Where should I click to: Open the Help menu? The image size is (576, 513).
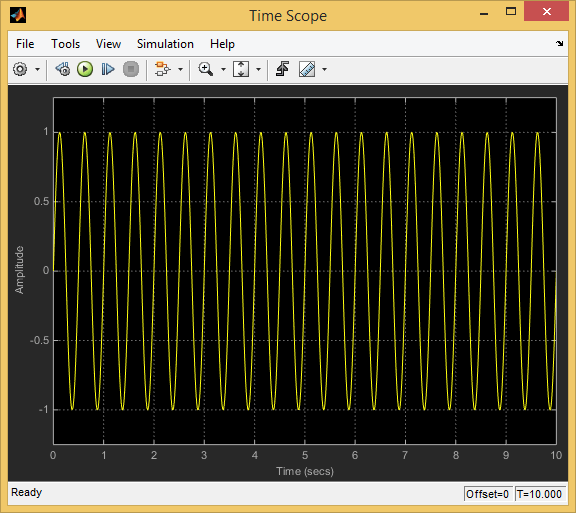(222, 44)
